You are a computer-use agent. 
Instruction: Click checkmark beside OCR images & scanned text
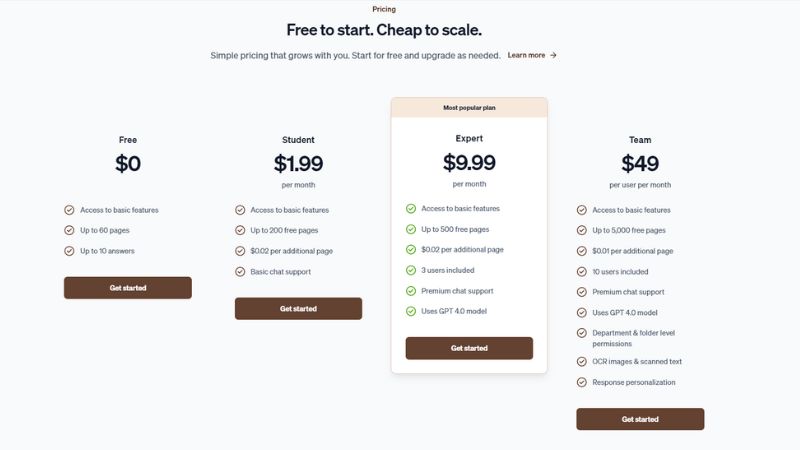click(x=582, y=361)
